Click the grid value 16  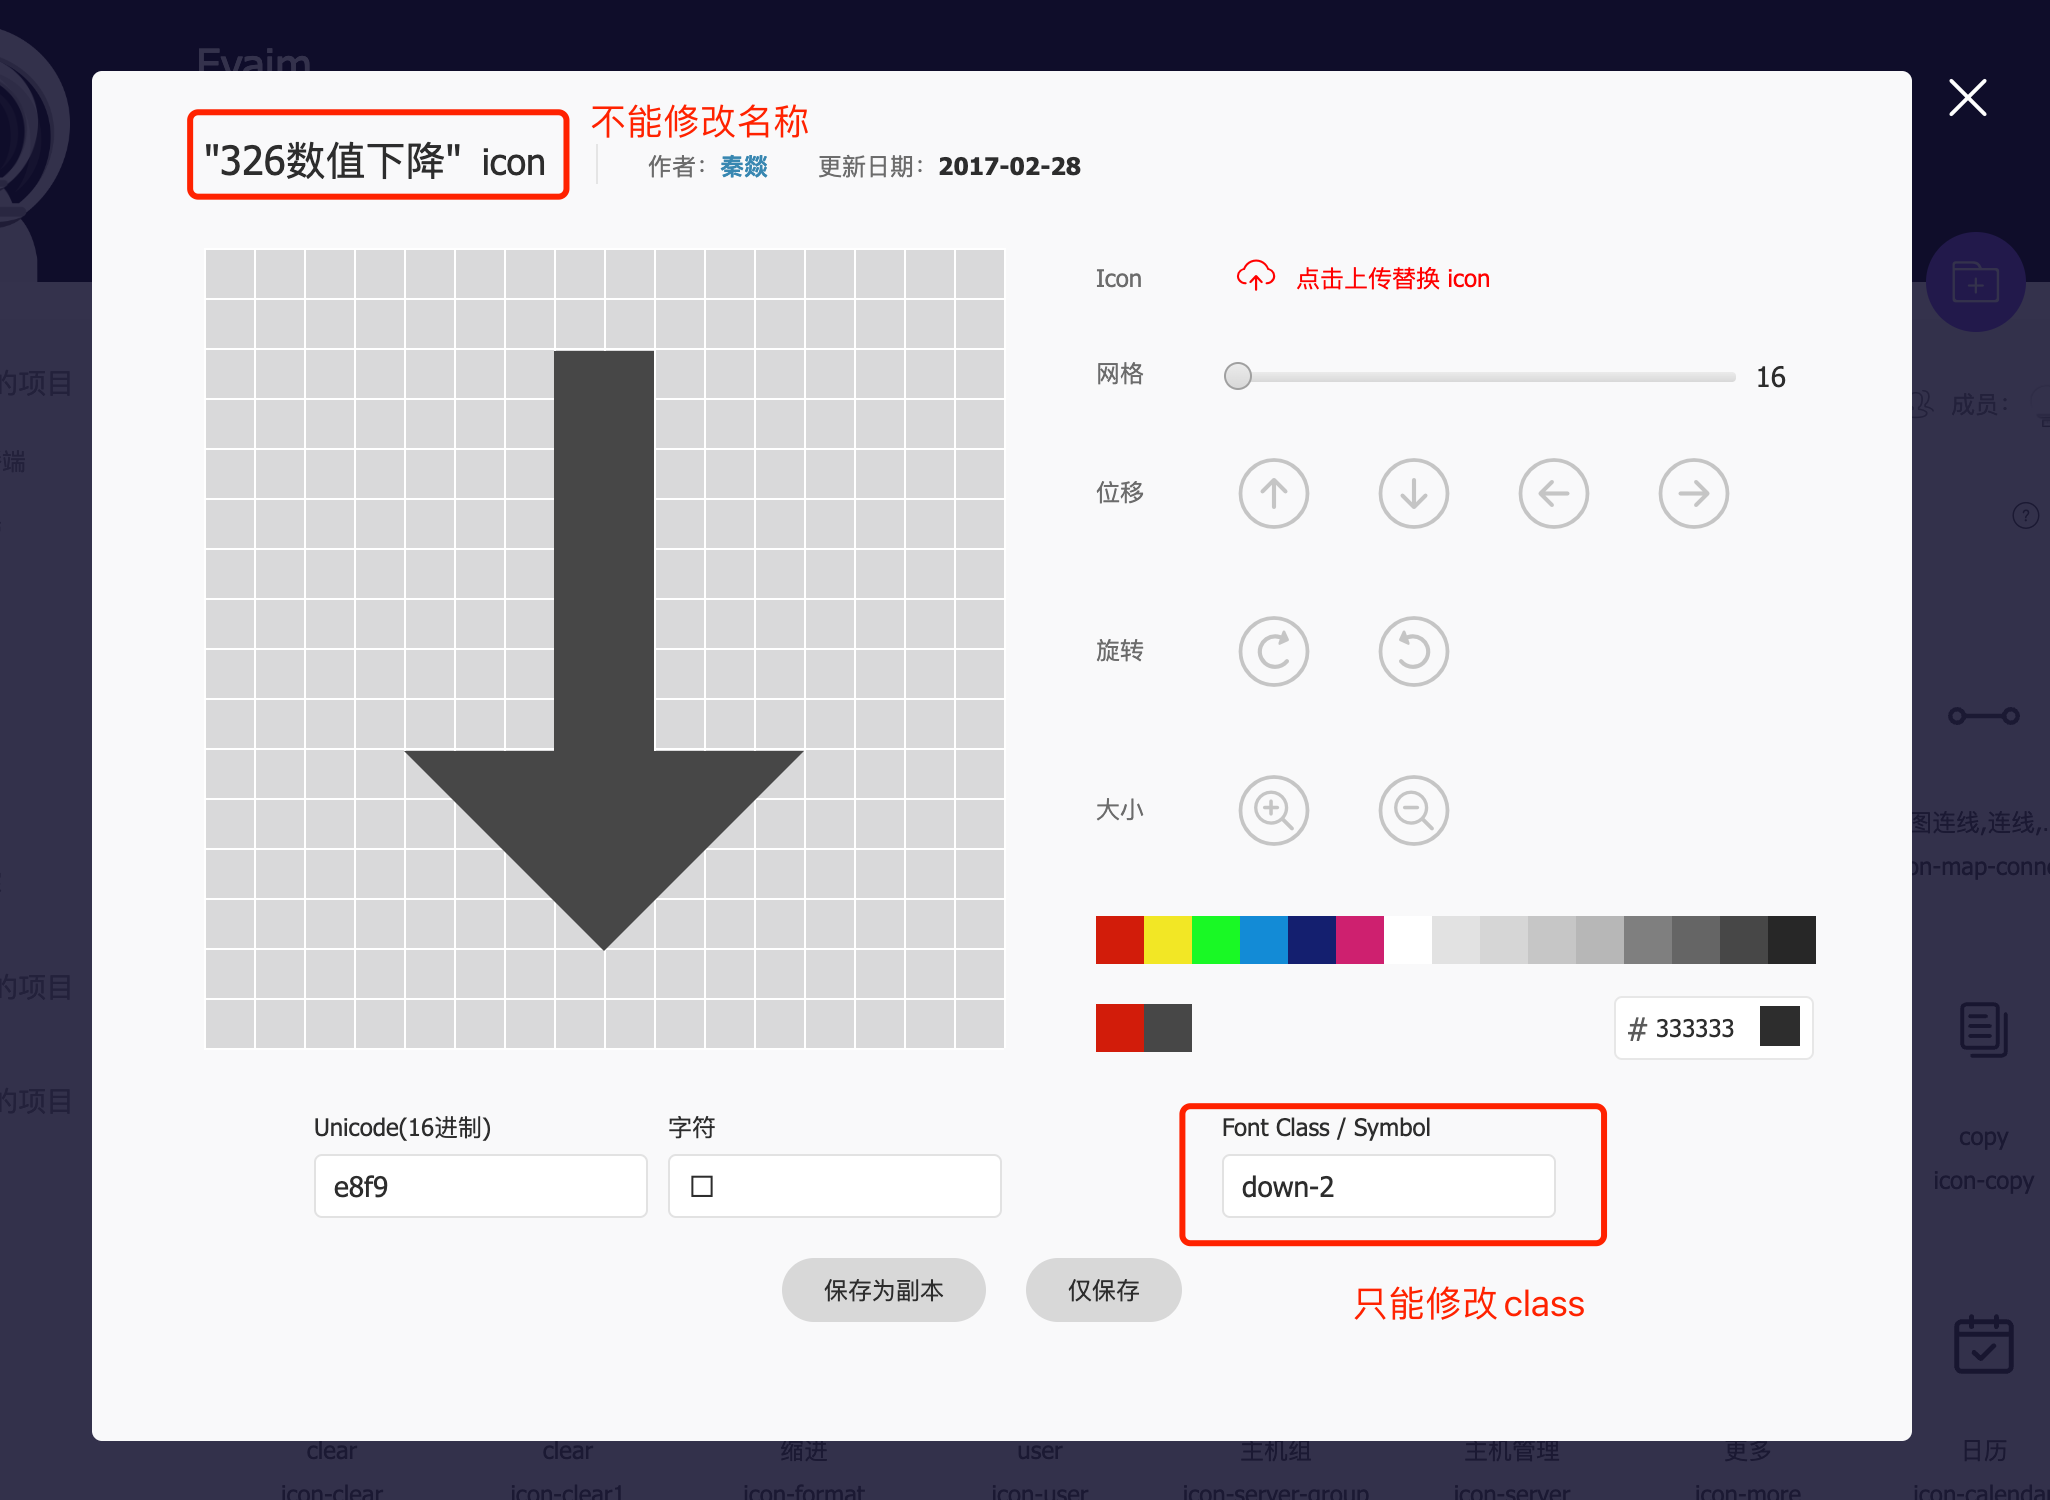1771,377
